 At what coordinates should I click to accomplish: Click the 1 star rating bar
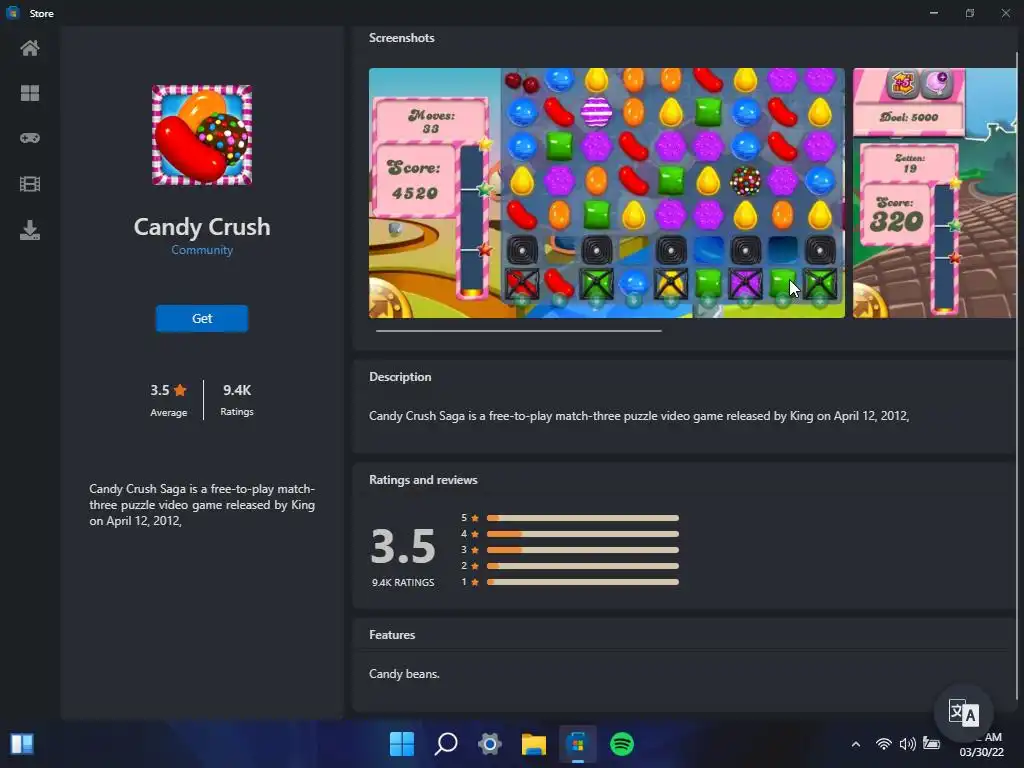(583, 582)
